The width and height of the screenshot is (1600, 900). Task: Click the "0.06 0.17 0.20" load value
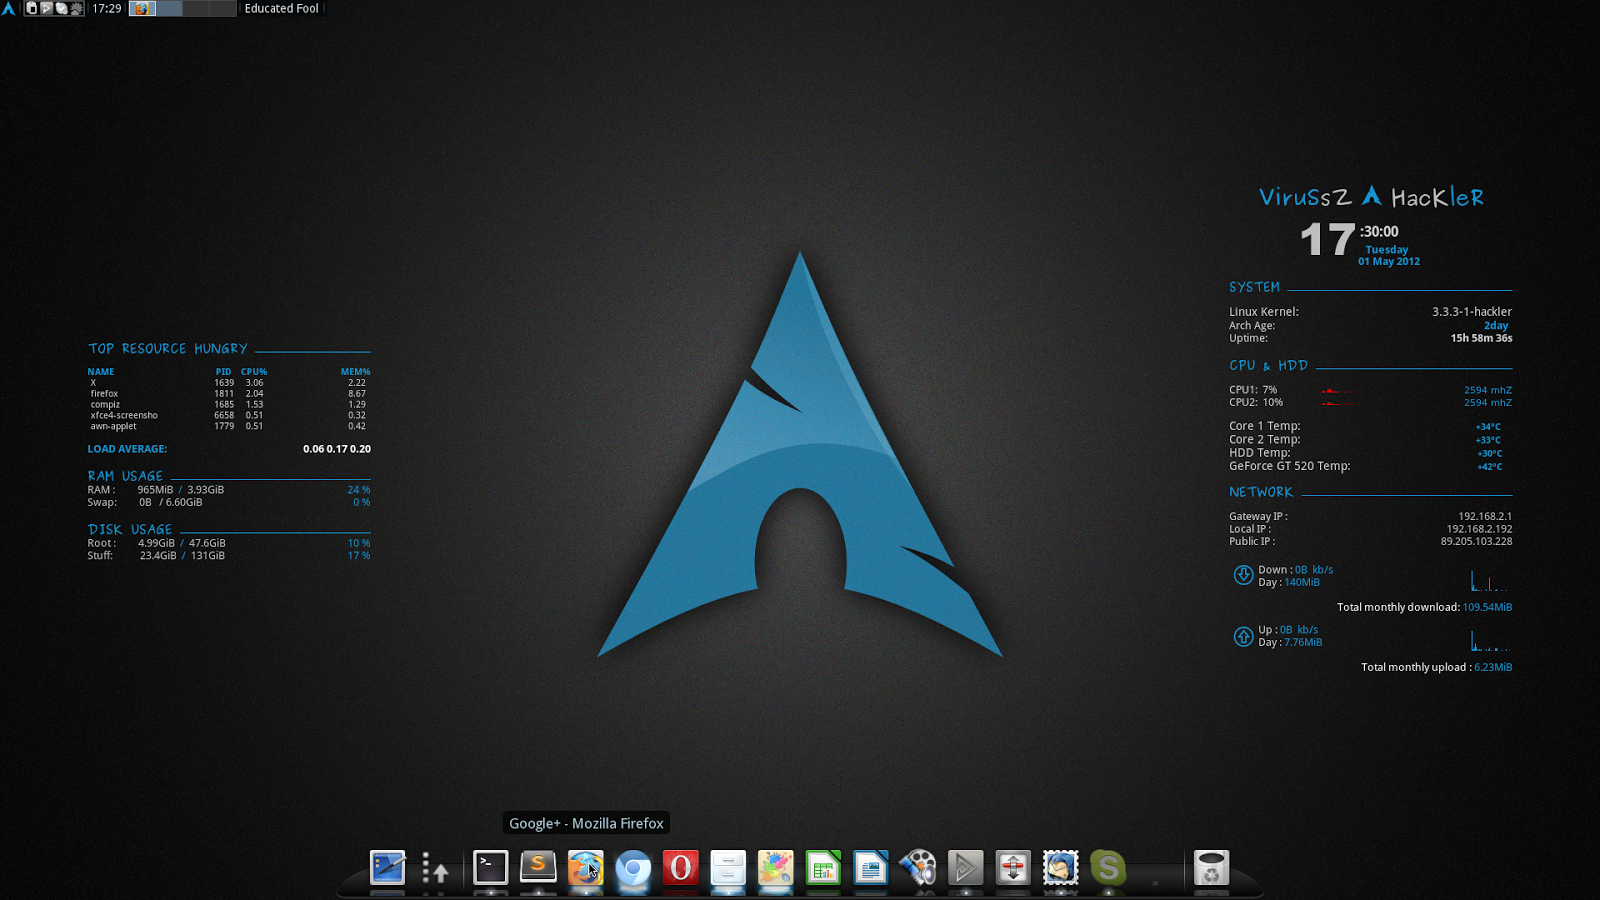point(337,449)
